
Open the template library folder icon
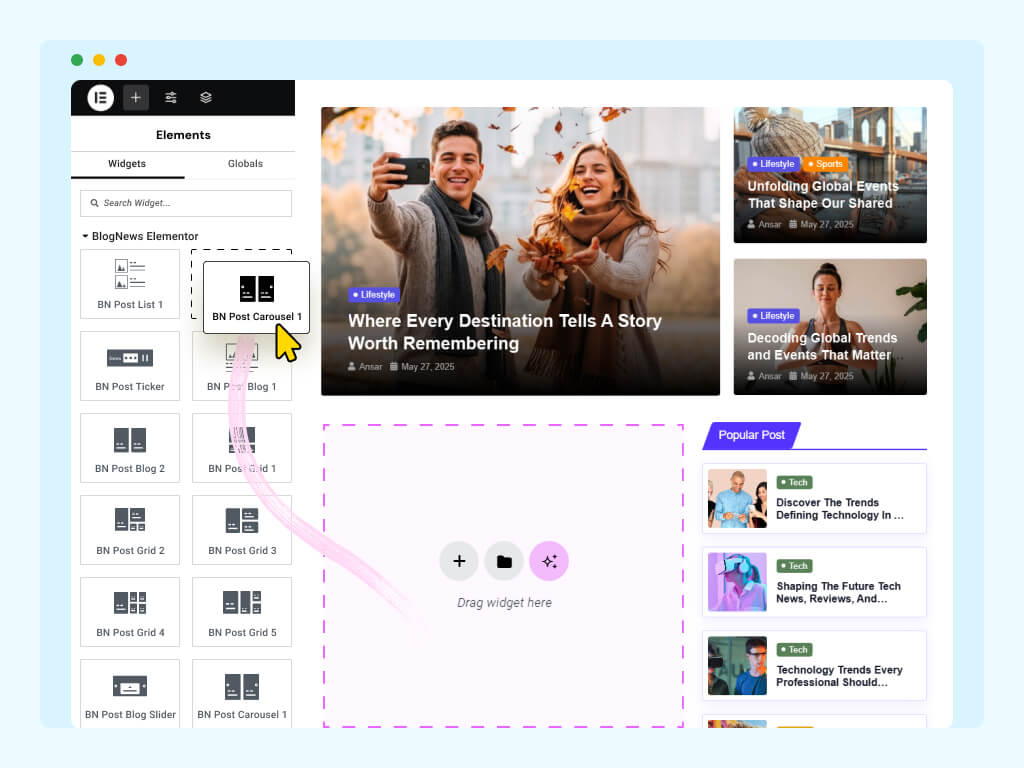[x=504, y=561]
